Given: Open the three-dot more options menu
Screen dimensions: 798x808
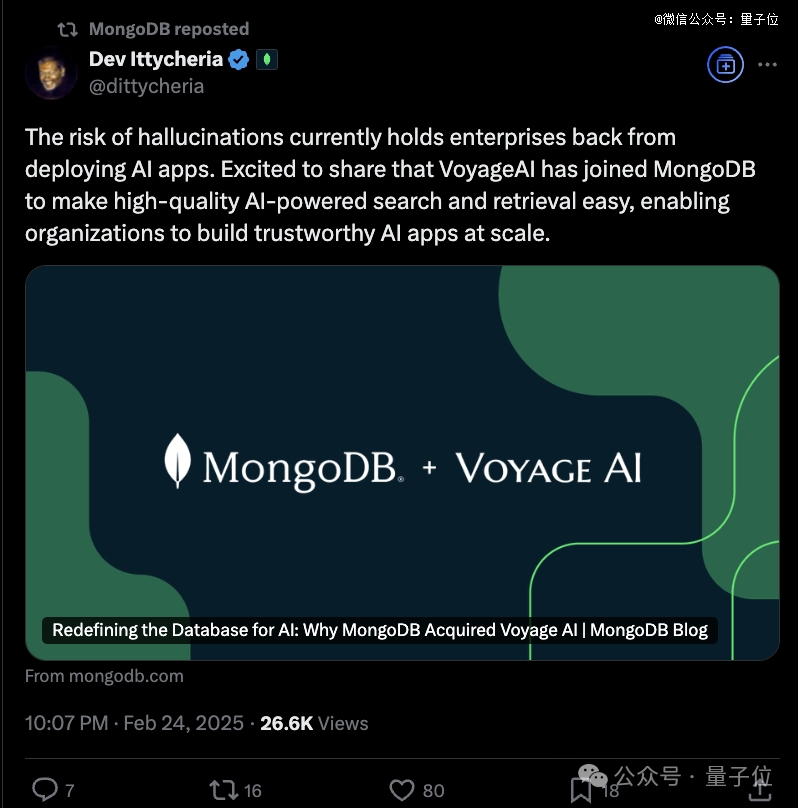Looking at the screenshot, I should tap(767, 65).
